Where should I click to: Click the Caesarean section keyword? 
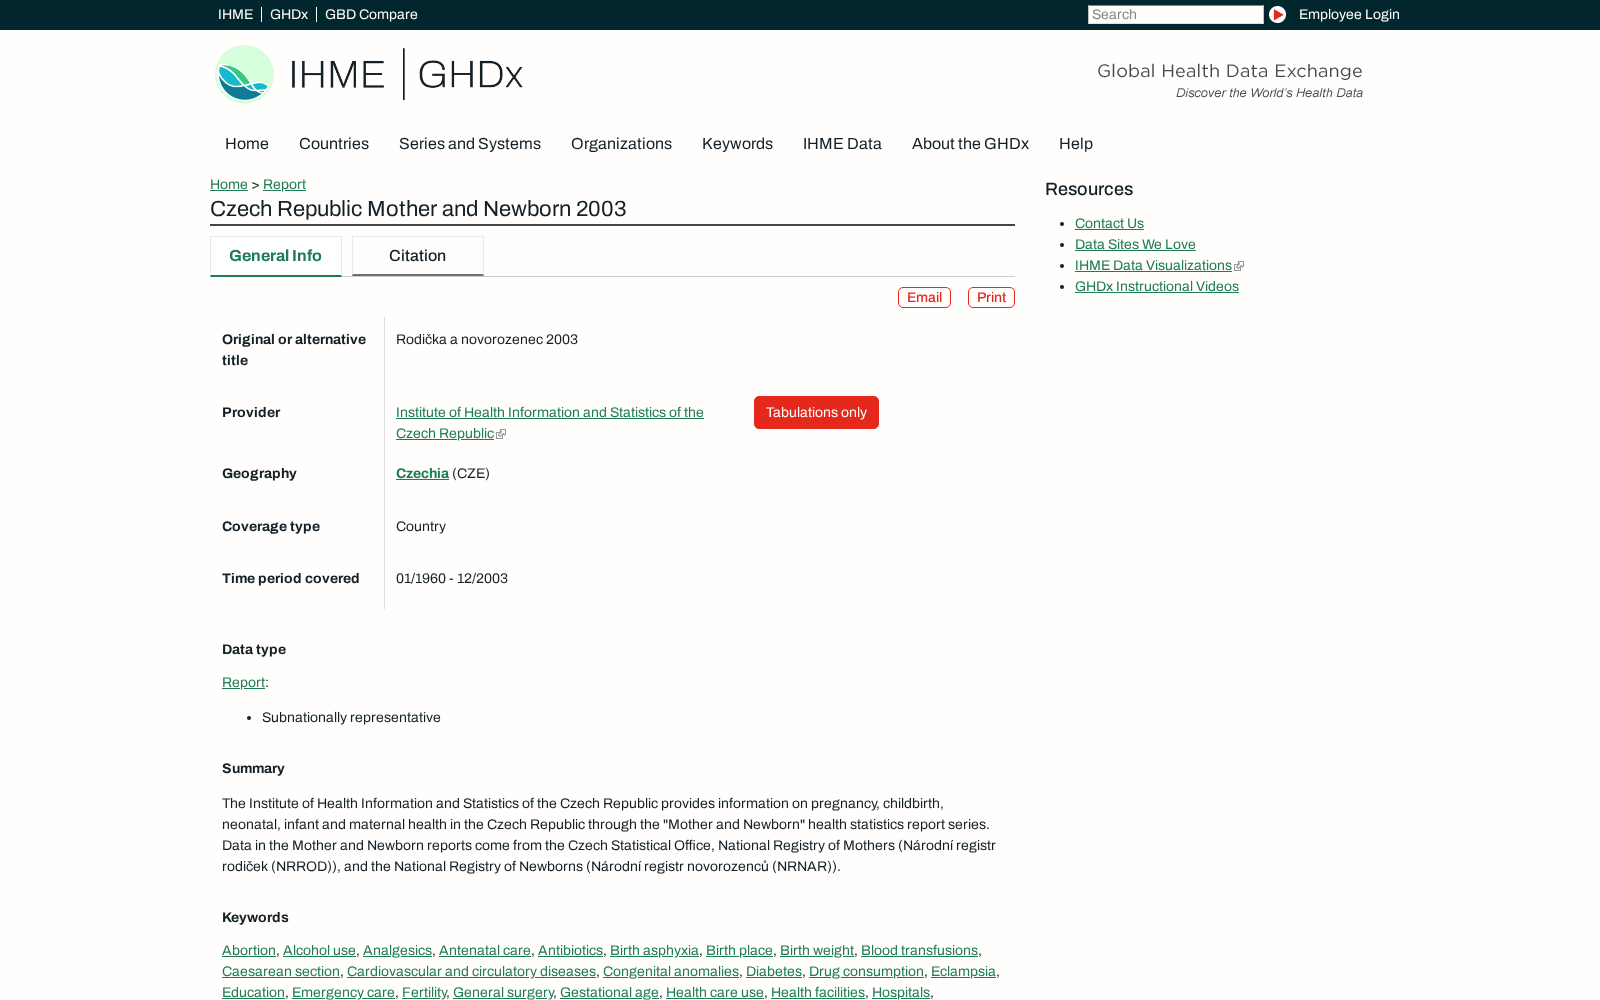coord(281,972)
